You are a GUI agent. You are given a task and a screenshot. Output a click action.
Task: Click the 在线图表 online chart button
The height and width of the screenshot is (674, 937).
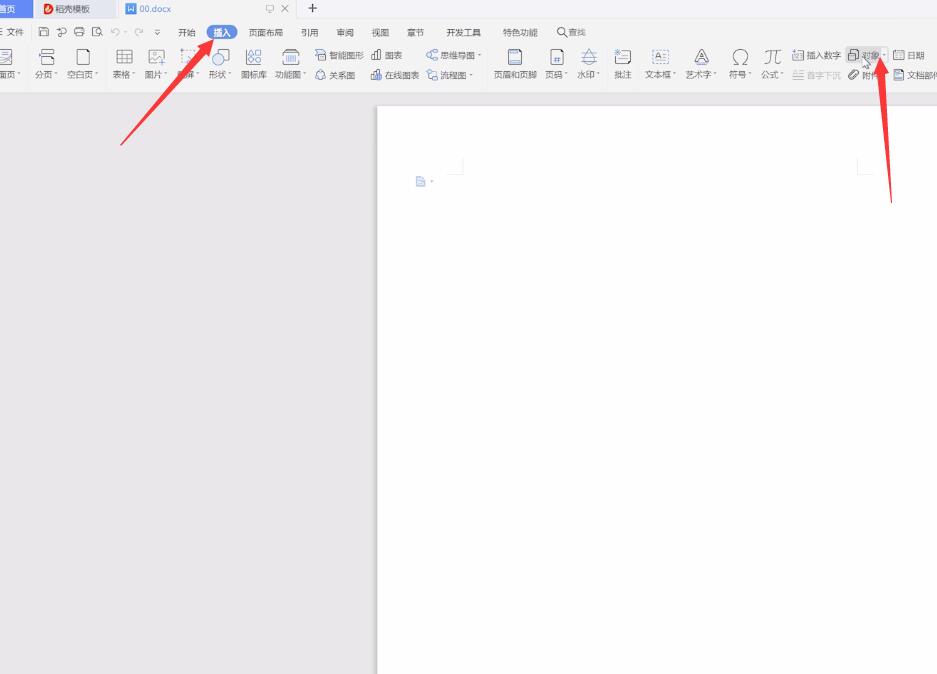[x=395, y=75]
